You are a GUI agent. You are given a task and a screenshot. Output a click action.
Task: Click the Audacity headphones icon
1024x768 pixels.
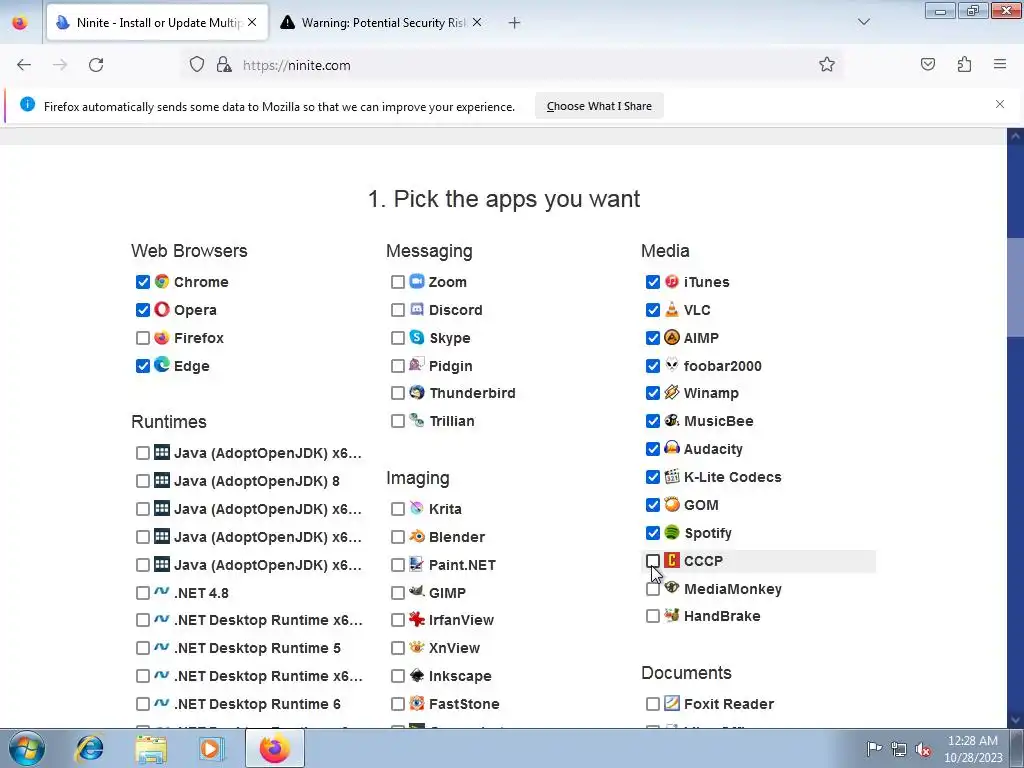click(672, 448)
